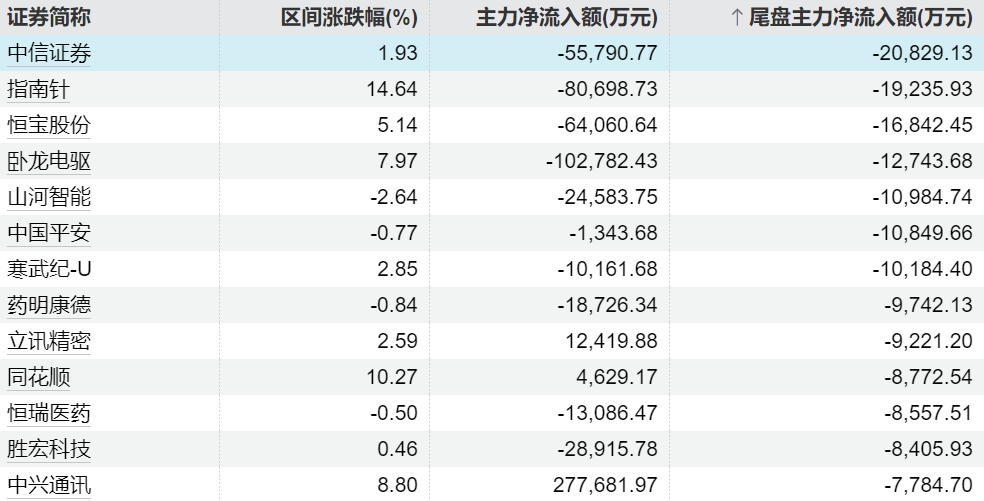The height and width of the screenshot is (501, 984).
Task: Open the 山河智能 stock link
Action: [49, 197]
